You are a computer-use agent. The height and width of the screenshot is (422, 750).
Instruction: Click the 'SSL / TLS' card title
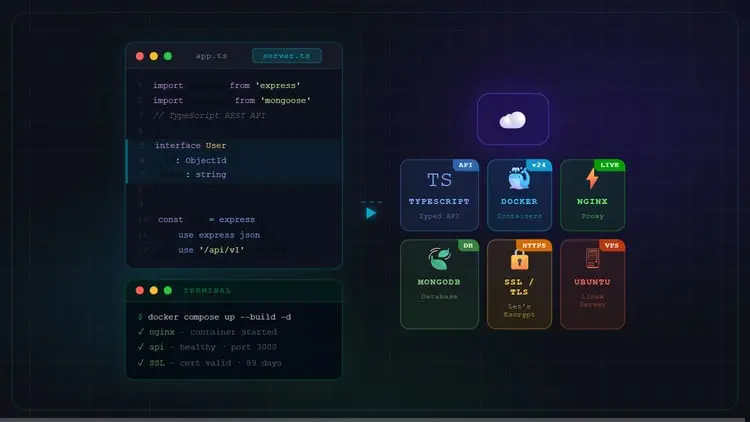[519, 287]
